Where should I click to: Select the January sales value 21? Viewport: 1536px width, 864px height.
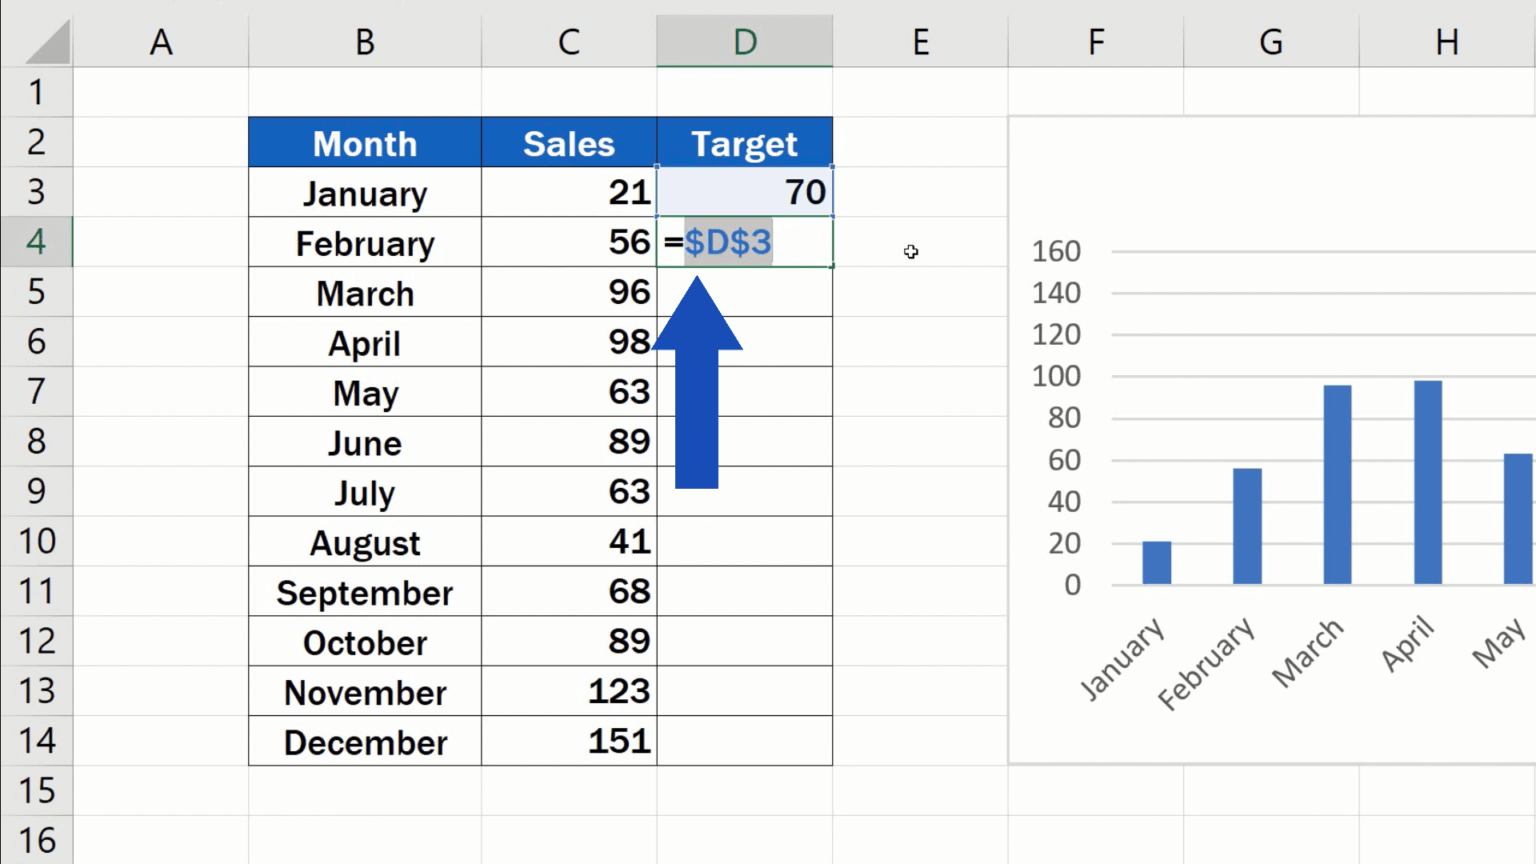coord(568,192)
